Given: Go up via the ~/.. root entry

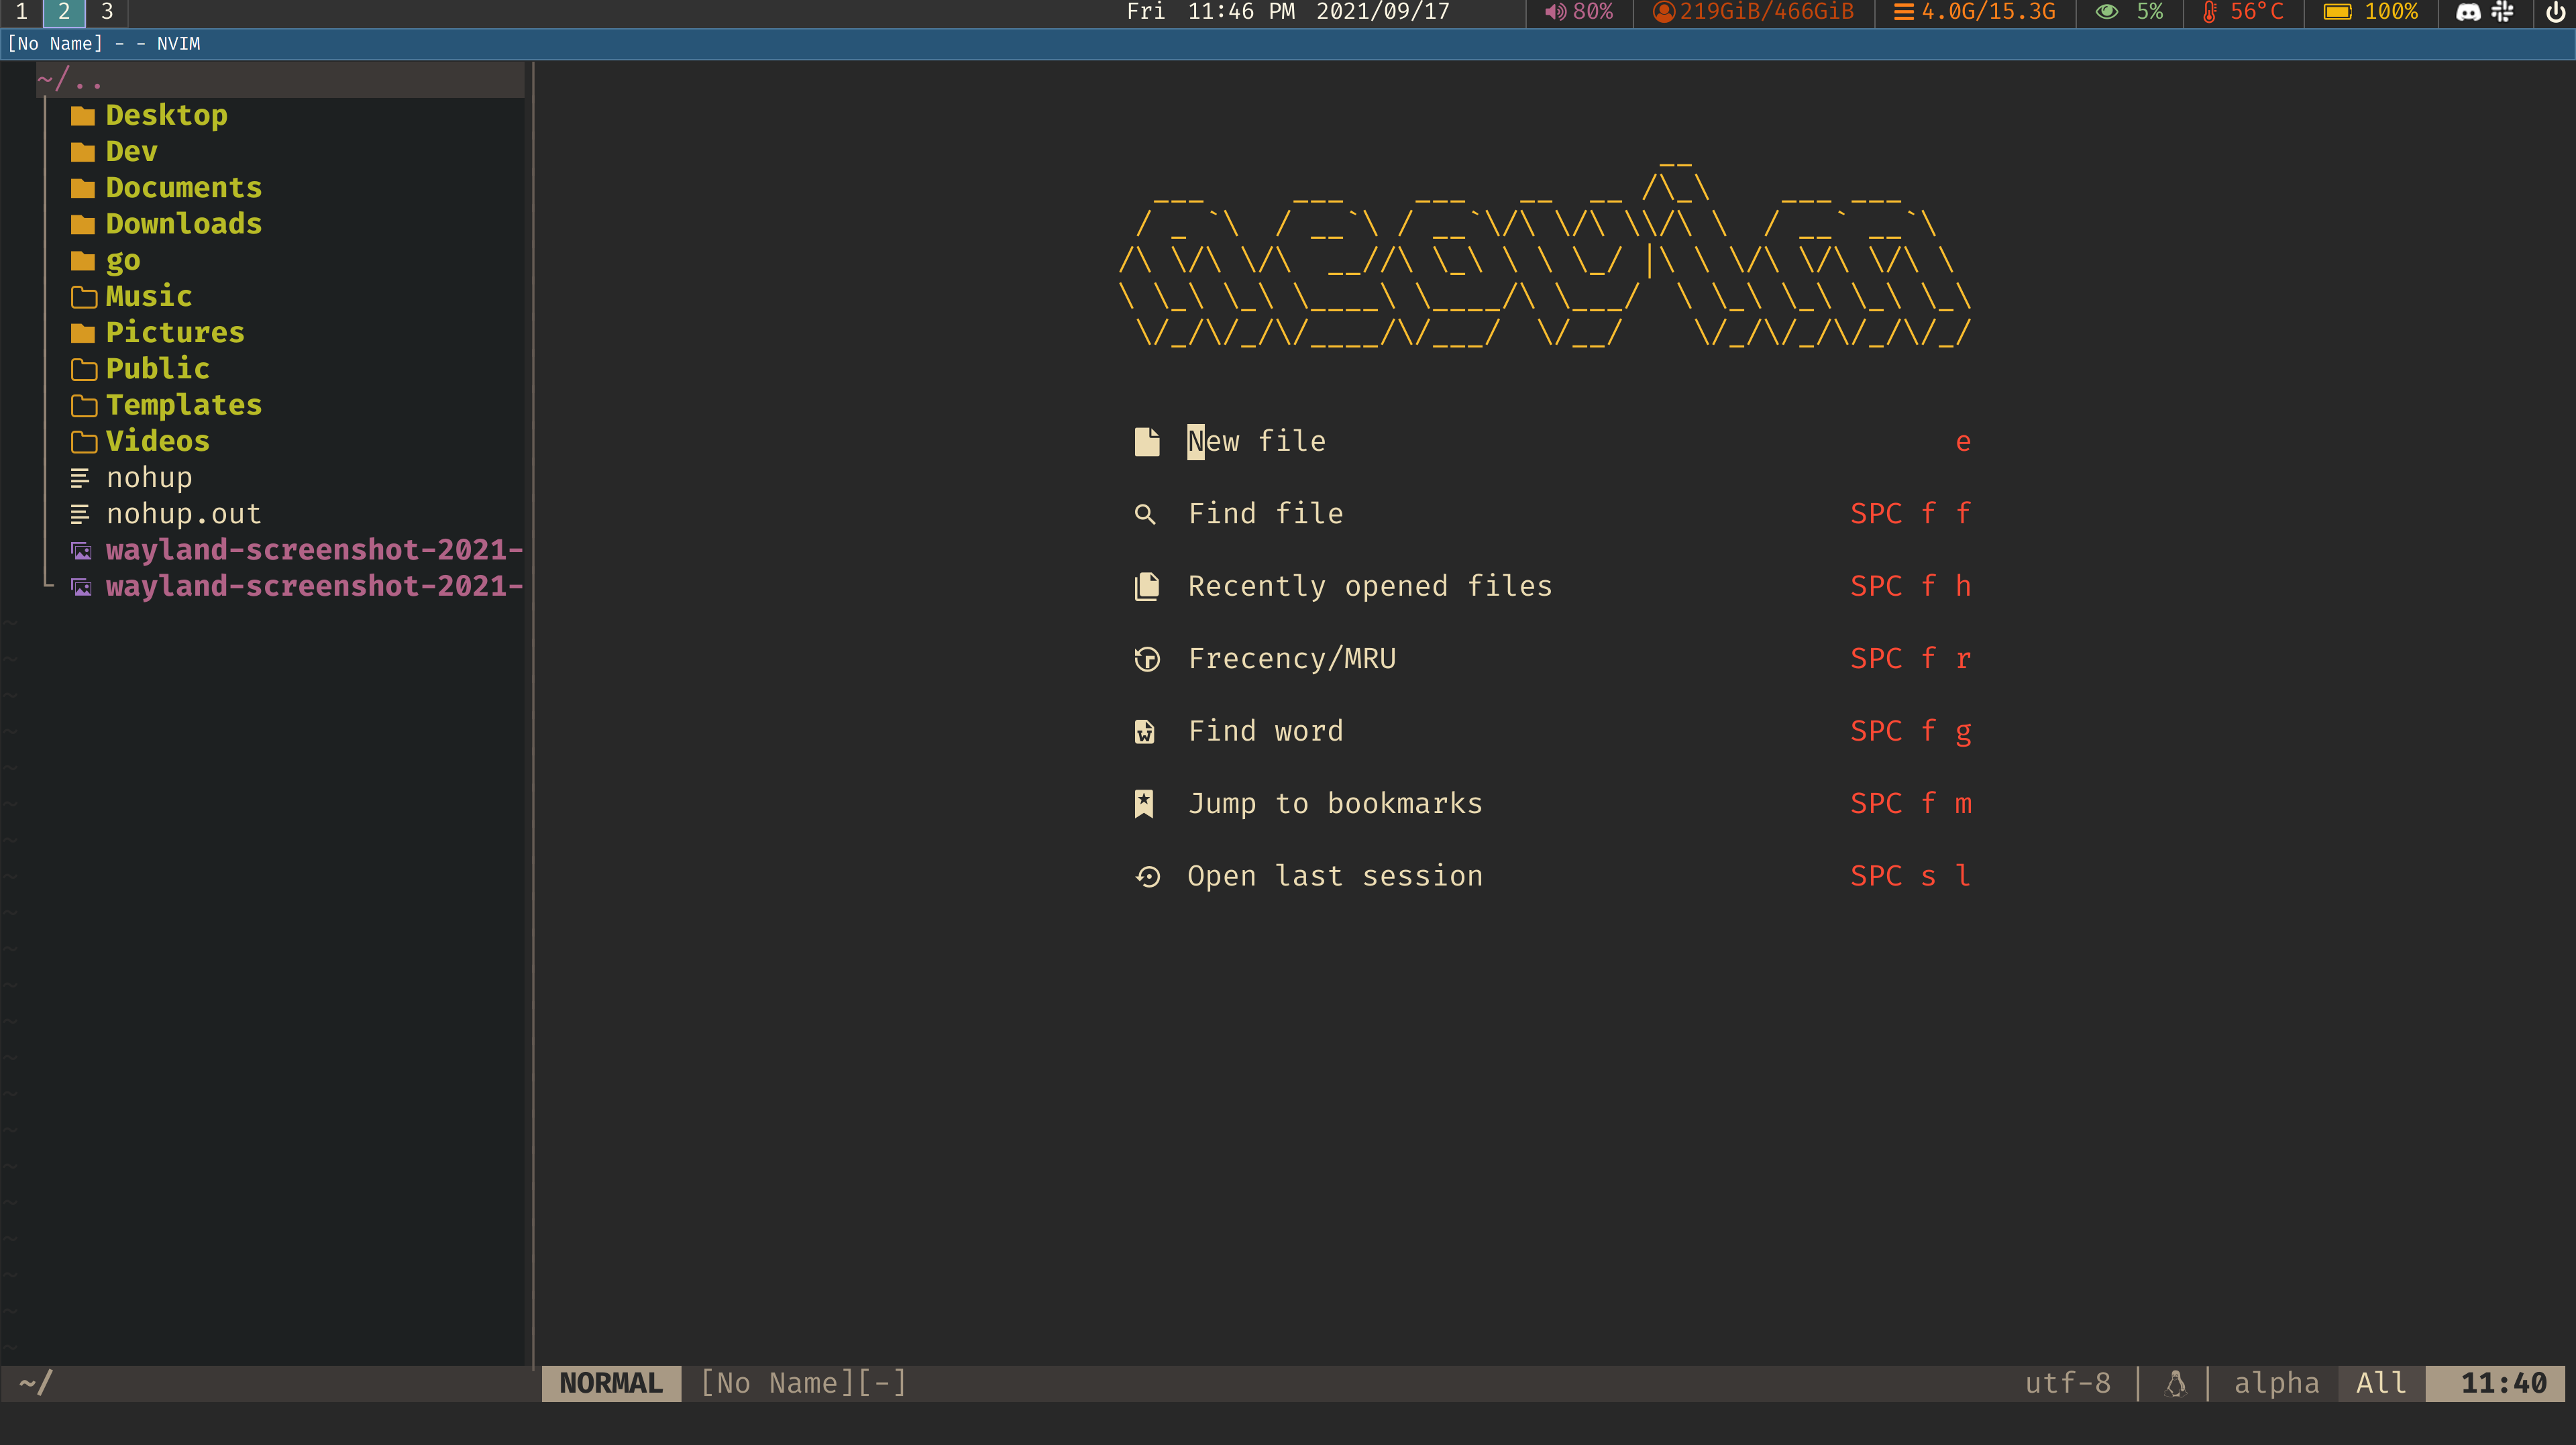Looking at the screenshot, I should click(70, 79).
